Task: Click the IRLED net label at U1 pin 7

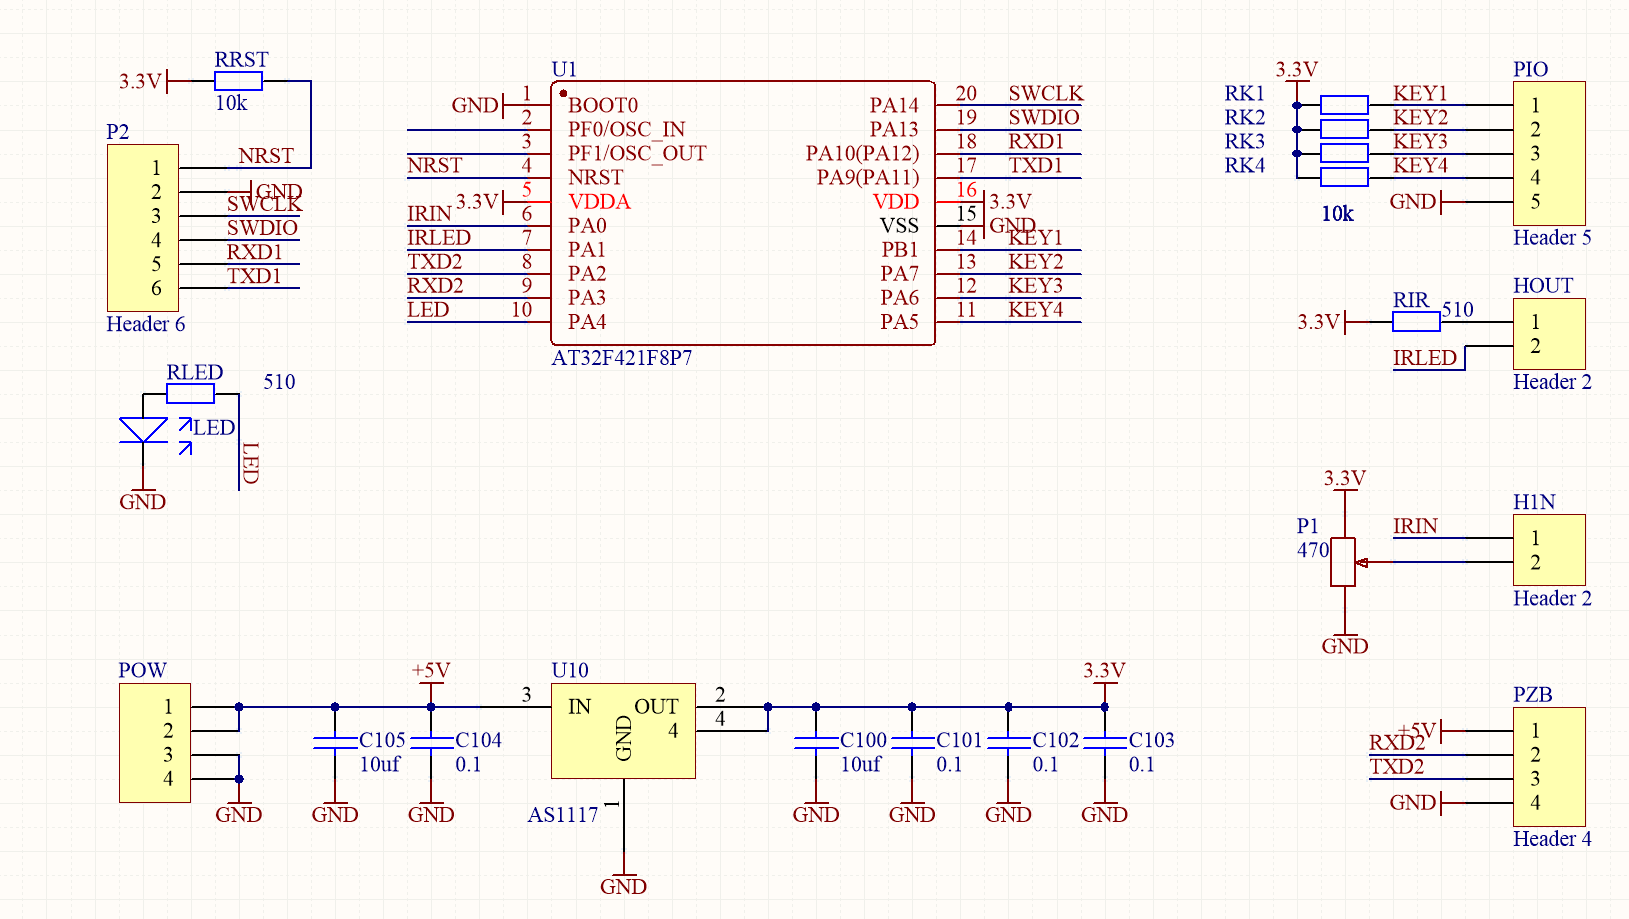Action: pyautogui.click(x=439, y=237)
